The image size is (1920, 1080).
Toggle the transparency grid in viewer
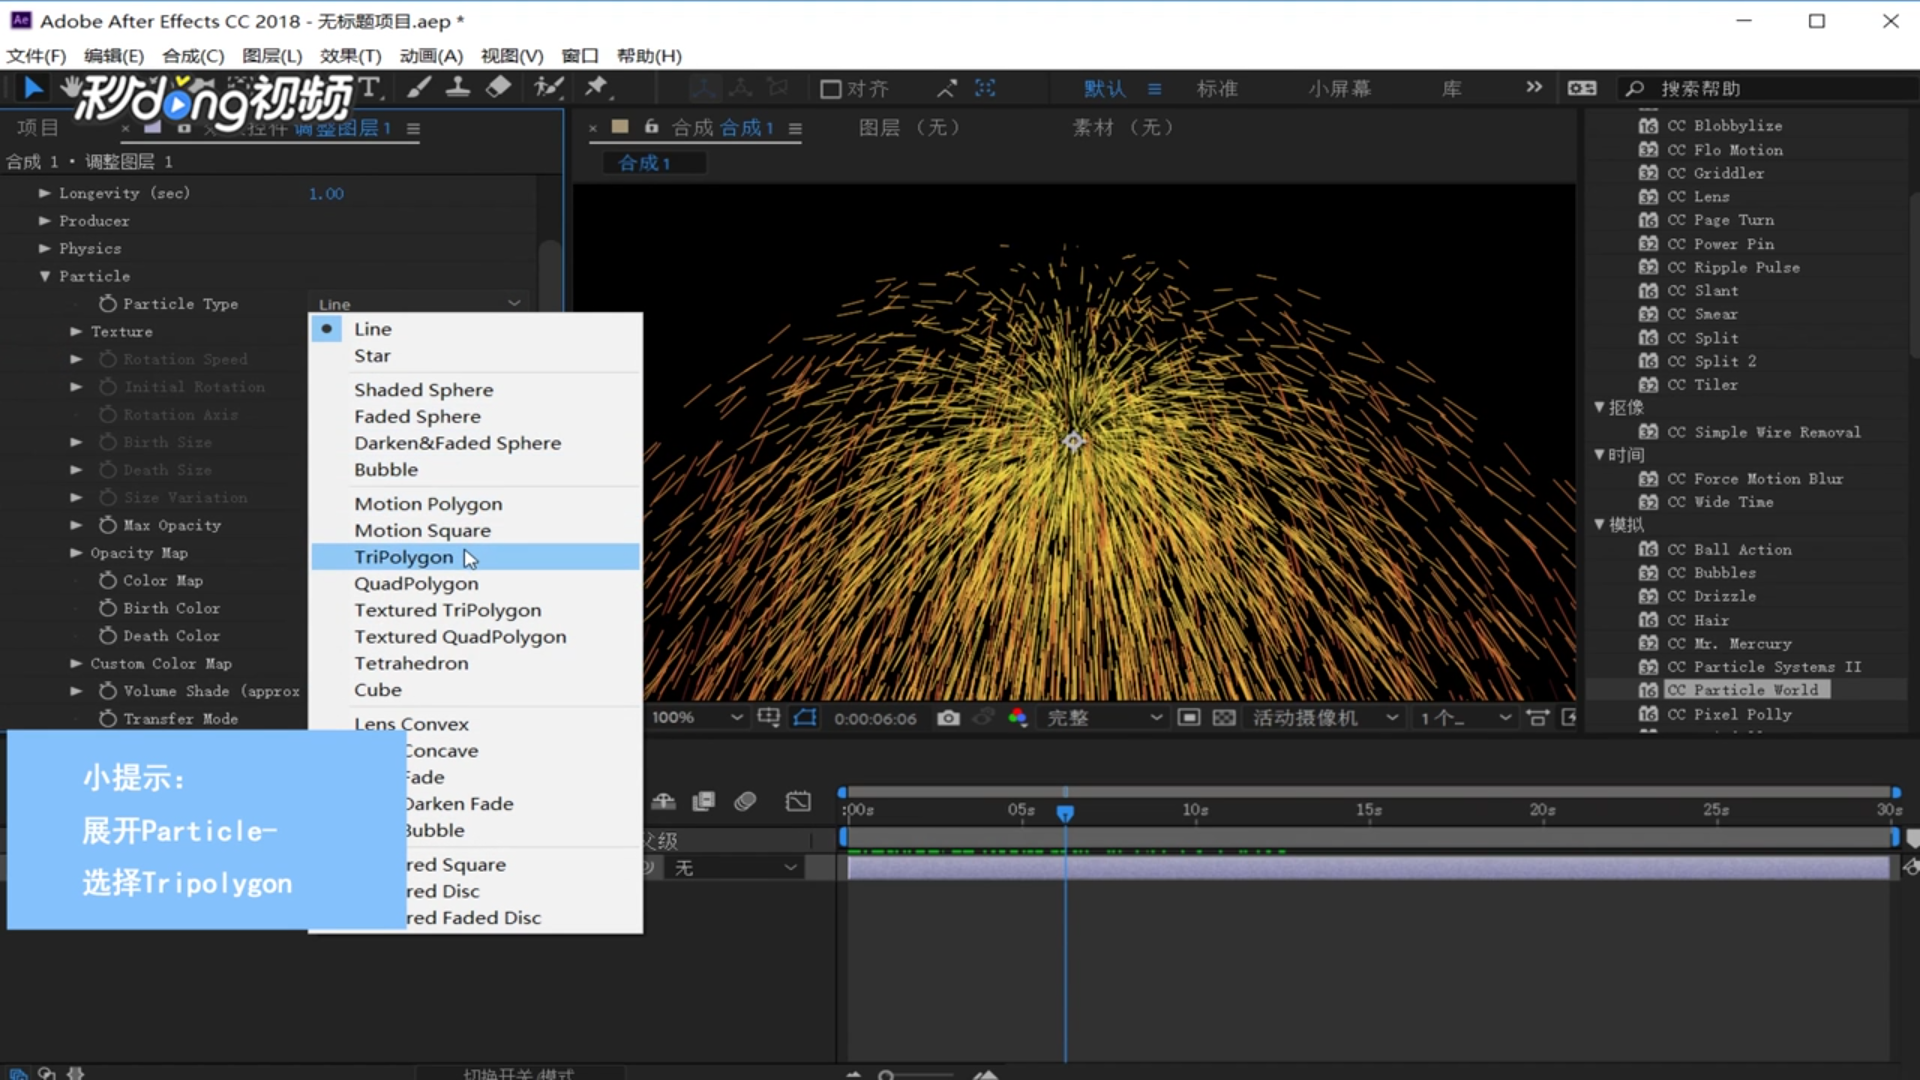click(x=1224, y=718)
